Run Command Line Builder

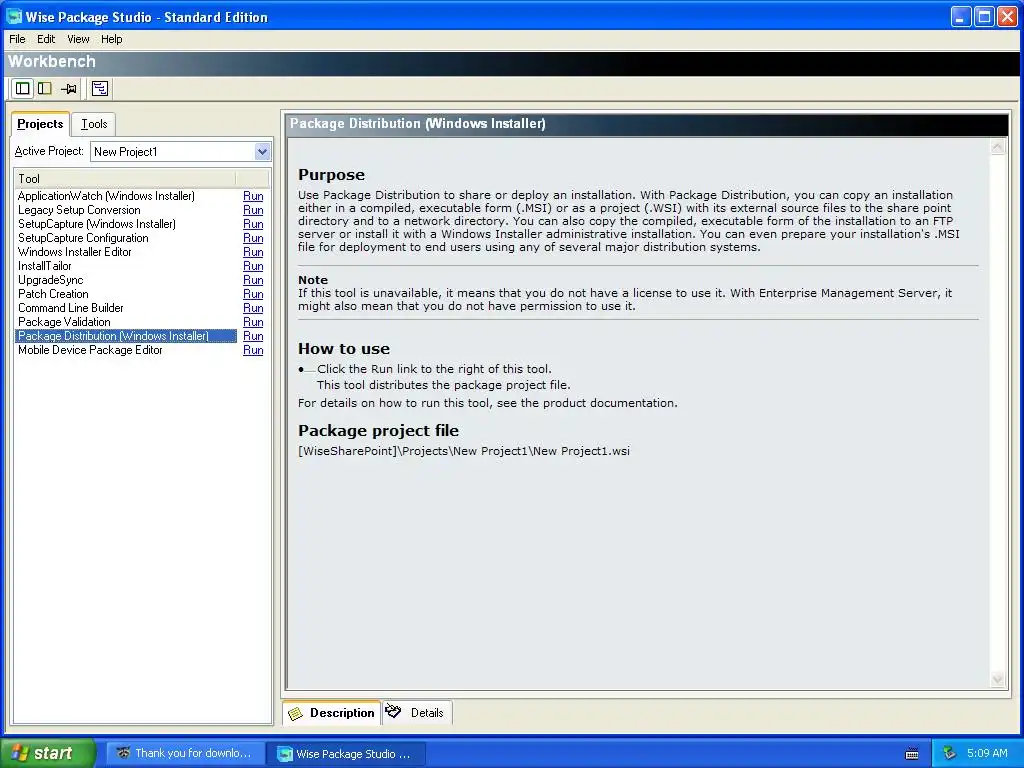tap(253, 308)
